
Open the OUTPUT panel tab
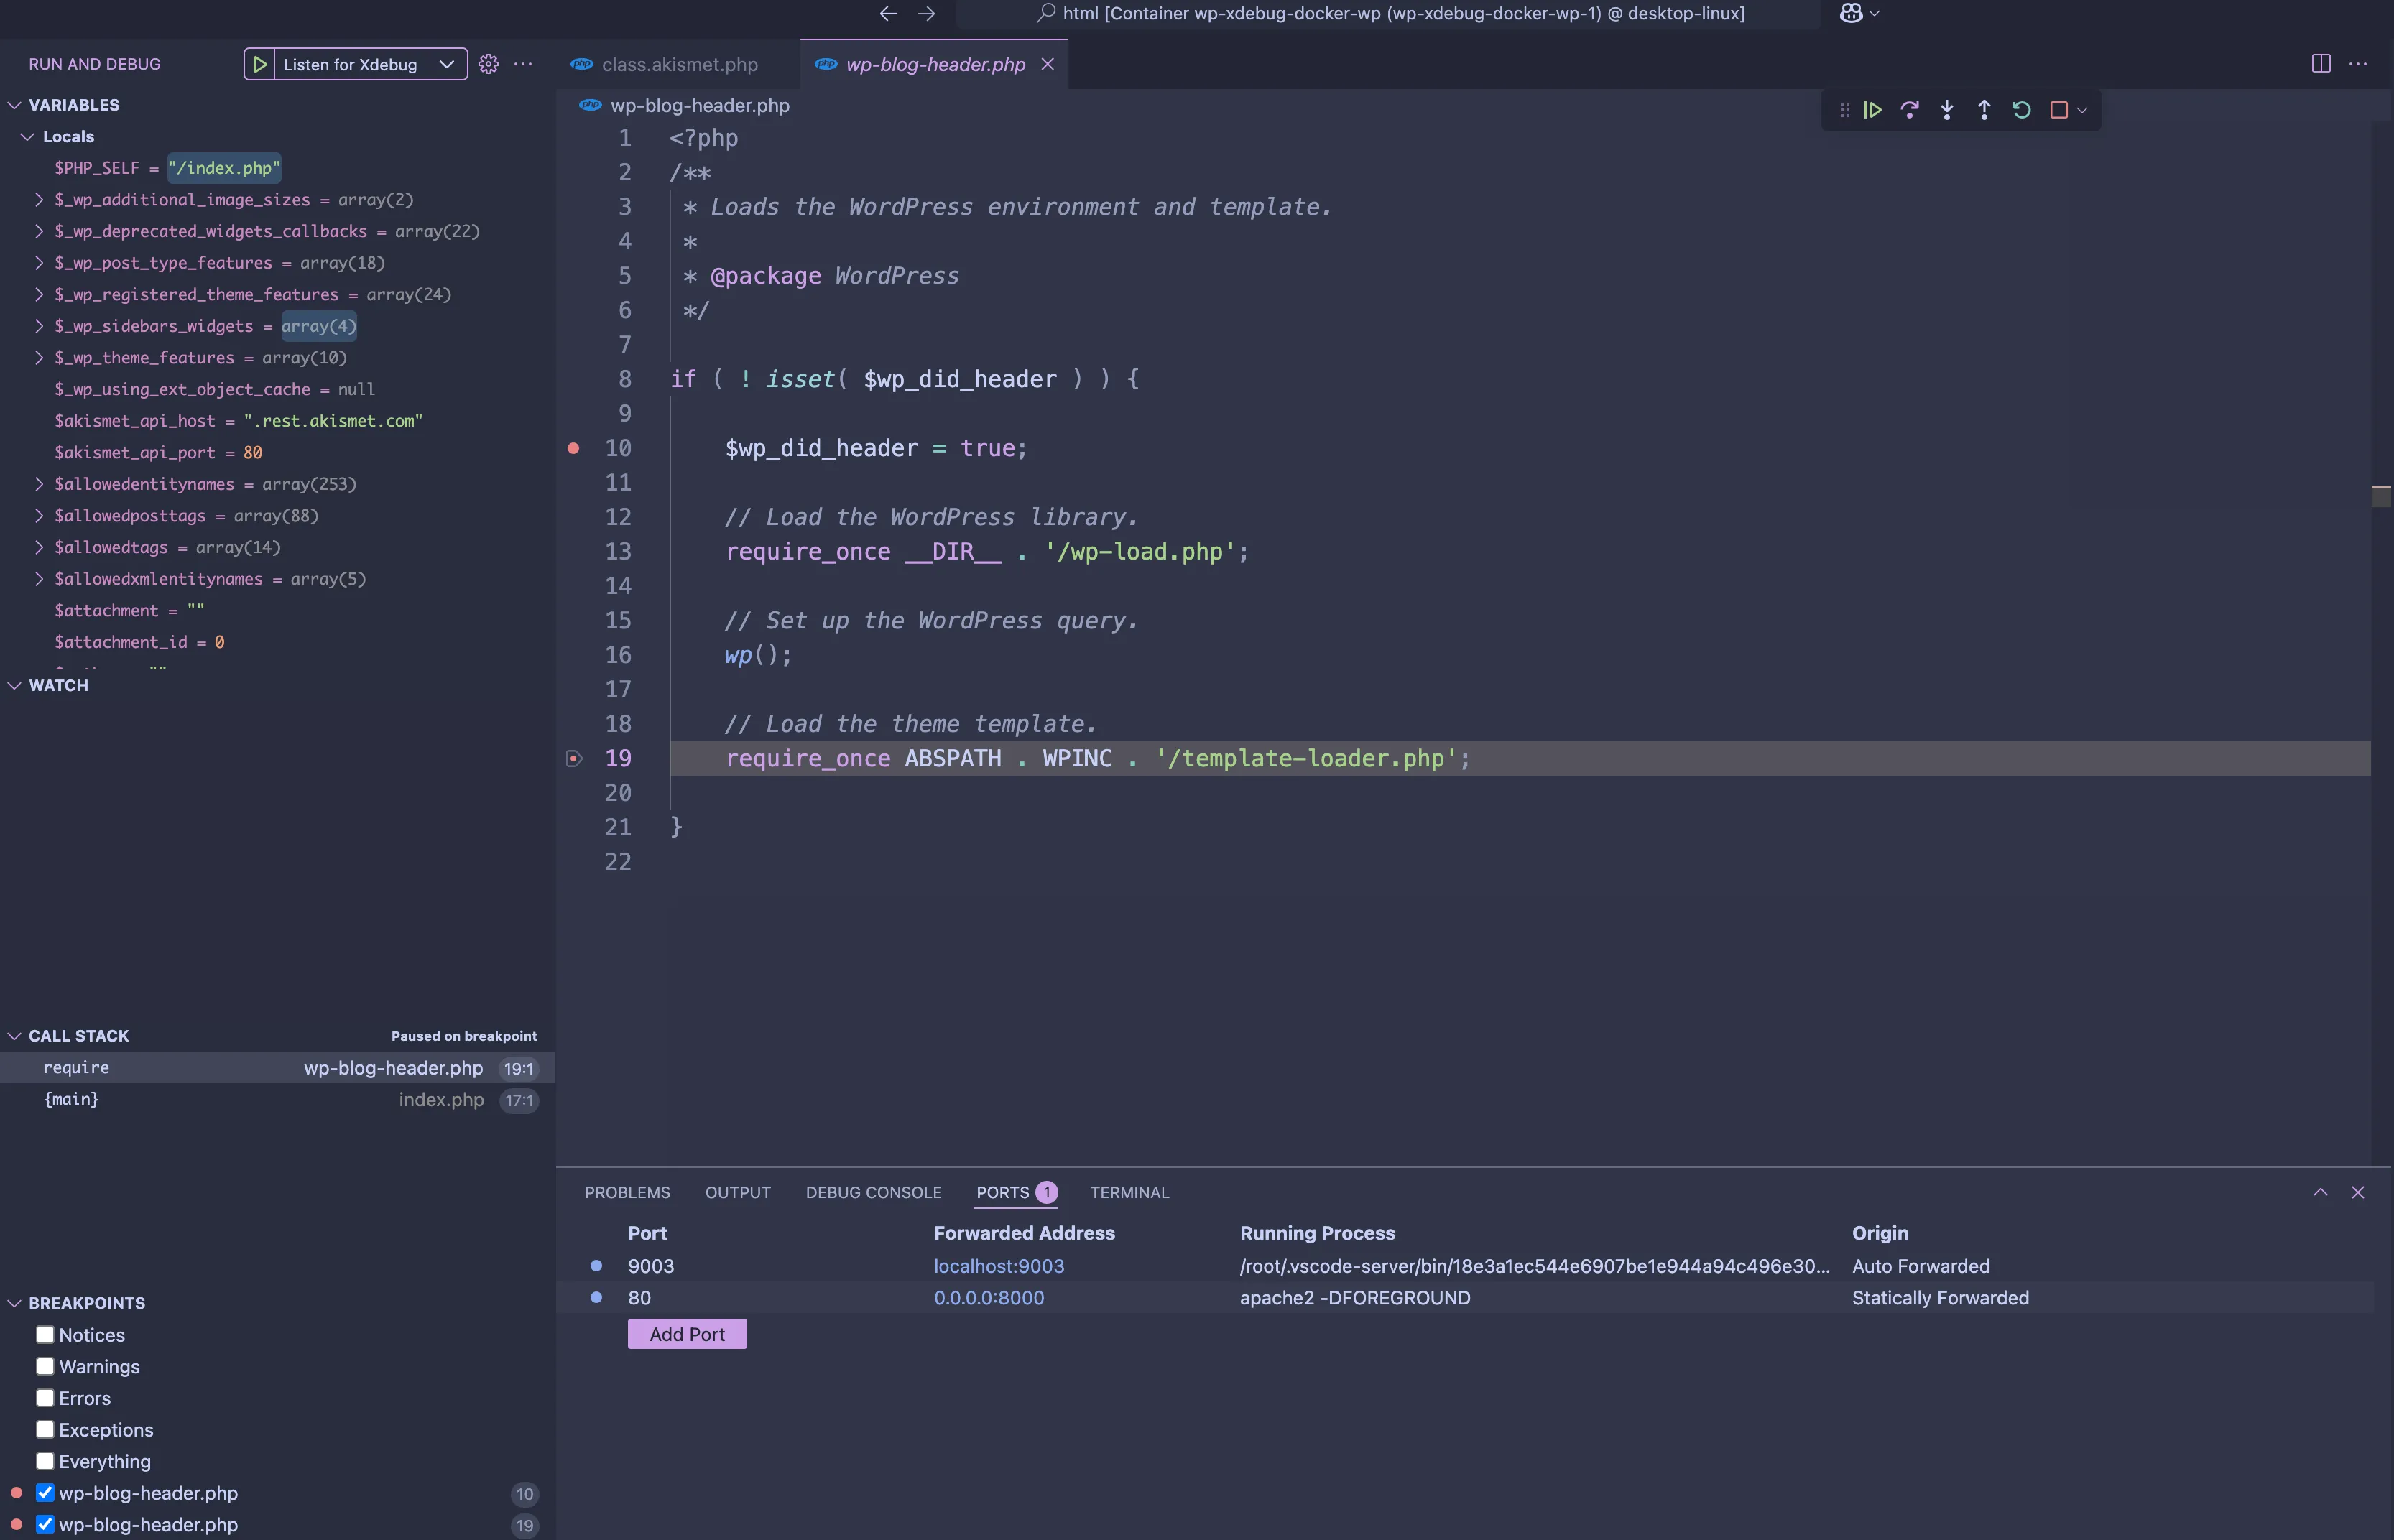[x=738, y=1192]
